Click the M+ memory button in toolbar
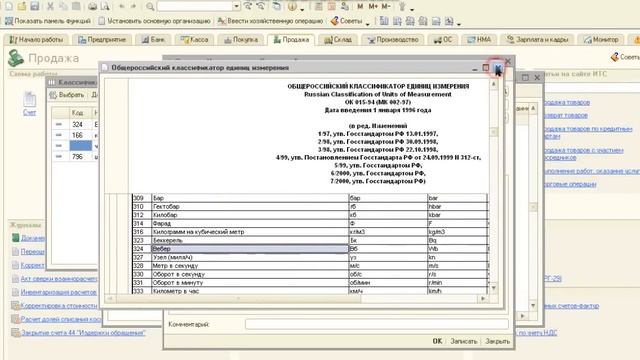Viewport: 640px width, 360px height. pos(373,6)
